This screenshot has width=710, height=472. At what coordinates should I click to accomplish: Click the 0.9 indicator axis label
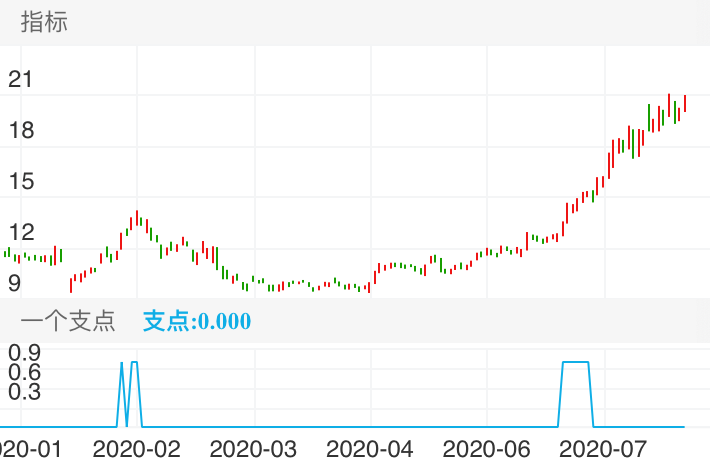coord(24,352)
